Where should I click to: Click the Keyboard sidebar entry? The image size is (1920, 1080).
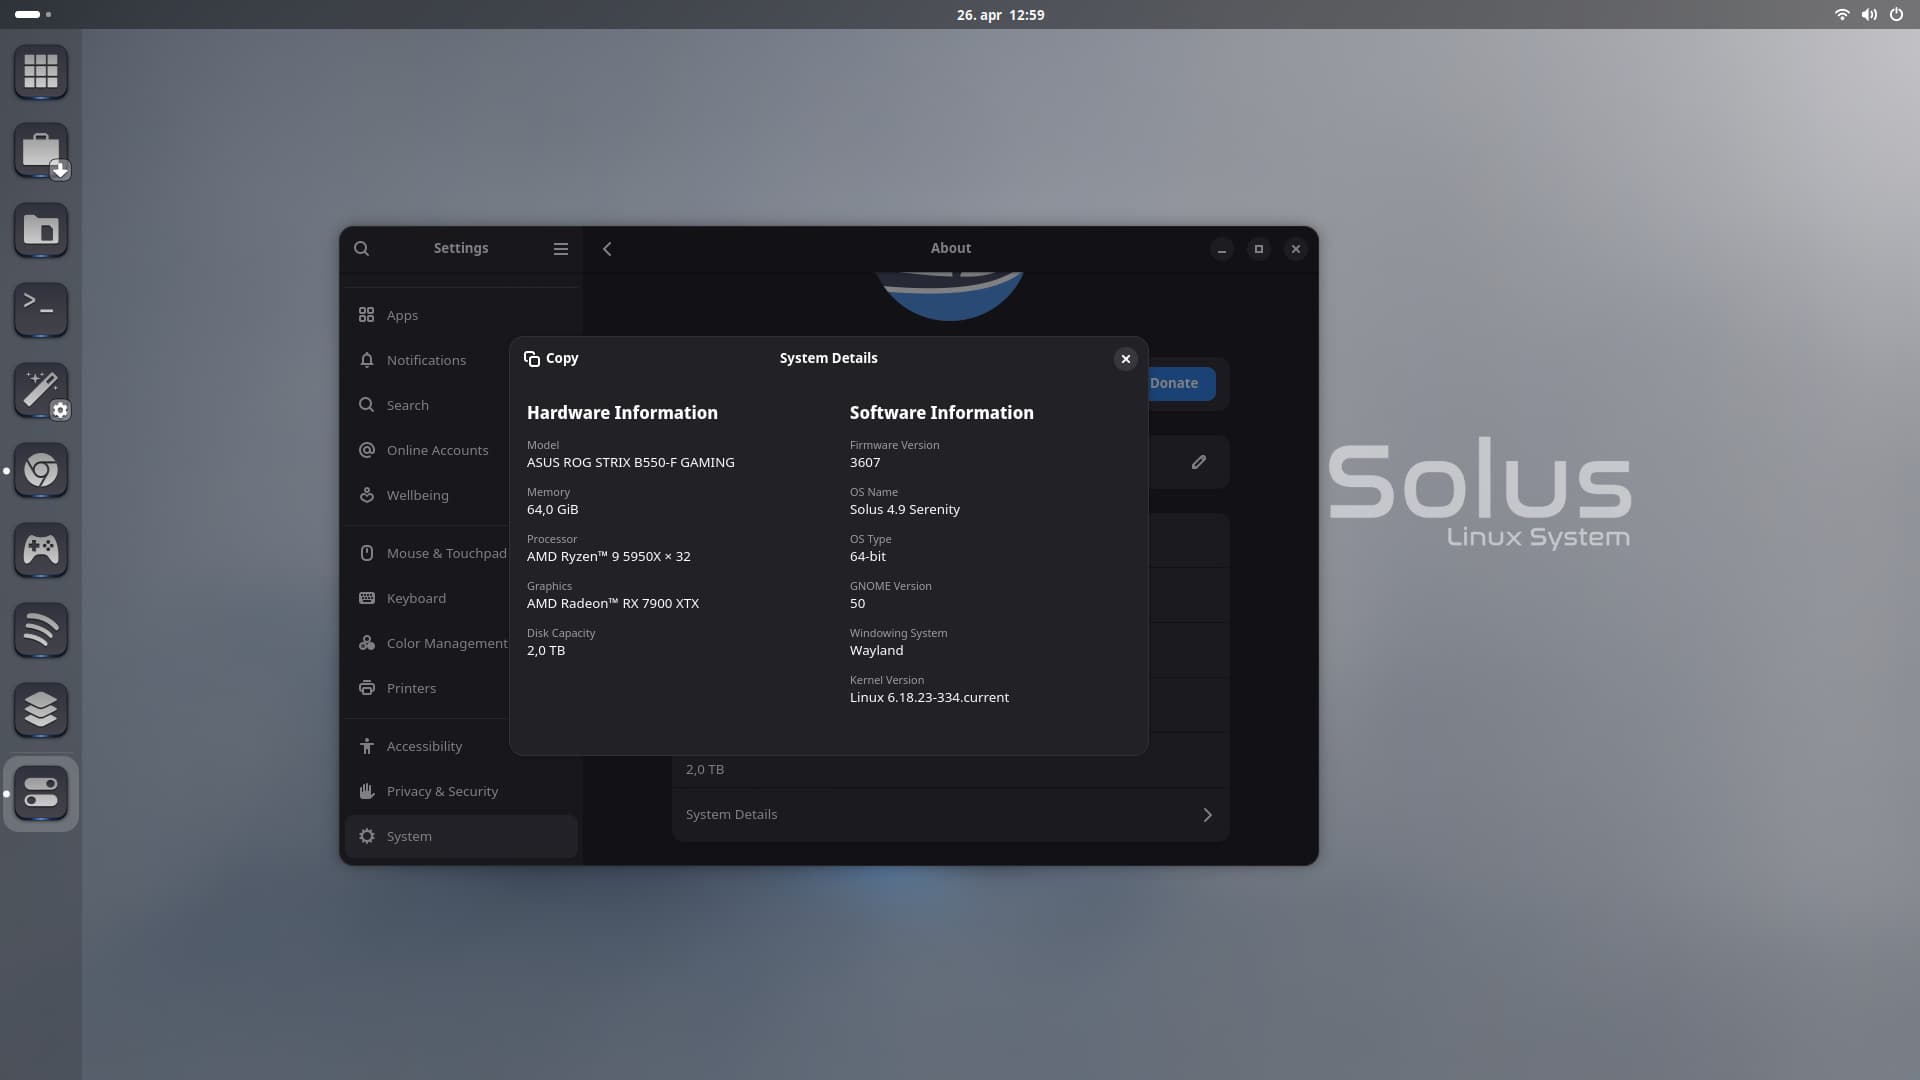416,598
